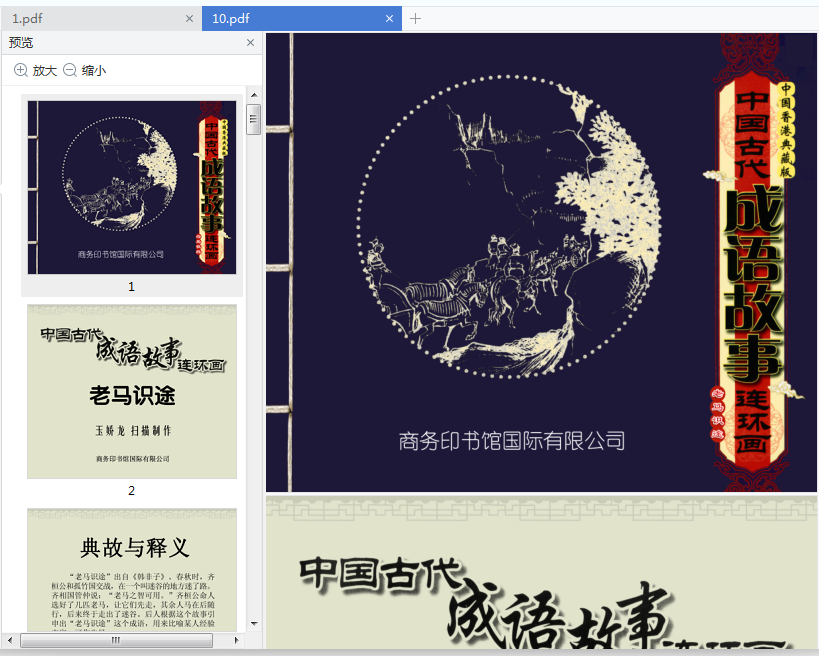Click the 缩小 zoom out magnifier icon
The height and width of the screenshot is (656, 819).
(x=70, y=70)
